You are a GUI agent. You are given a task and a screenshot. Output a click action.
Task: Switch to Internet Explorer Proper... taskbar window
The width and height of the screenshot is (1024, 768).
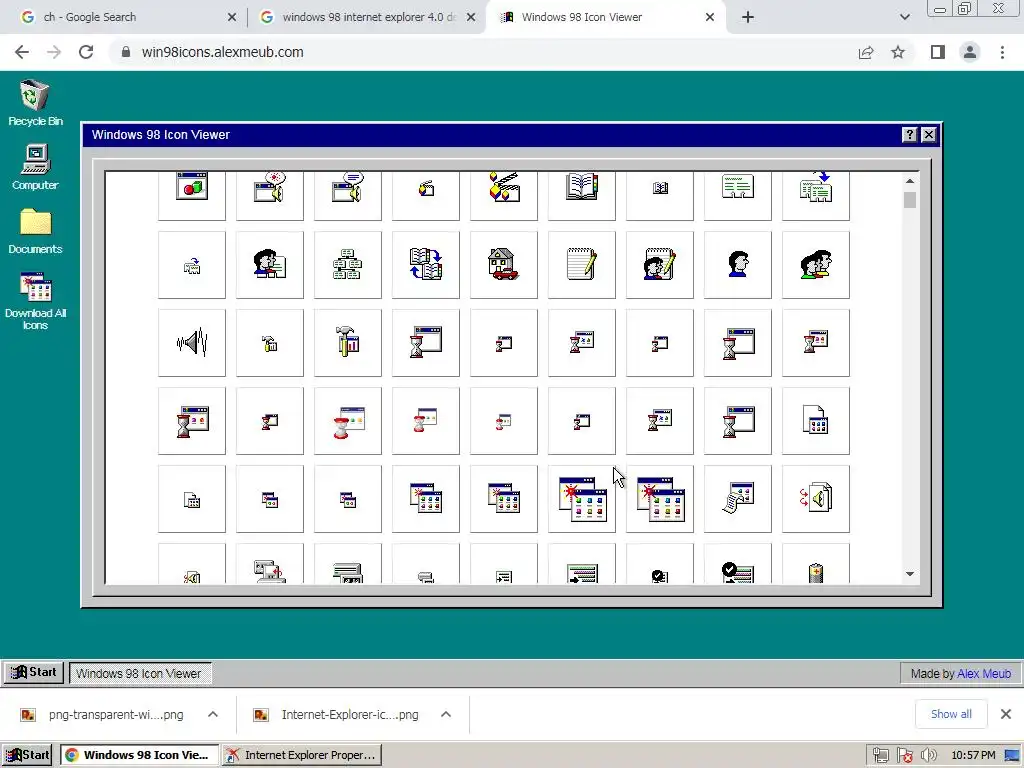click(302, 755)
